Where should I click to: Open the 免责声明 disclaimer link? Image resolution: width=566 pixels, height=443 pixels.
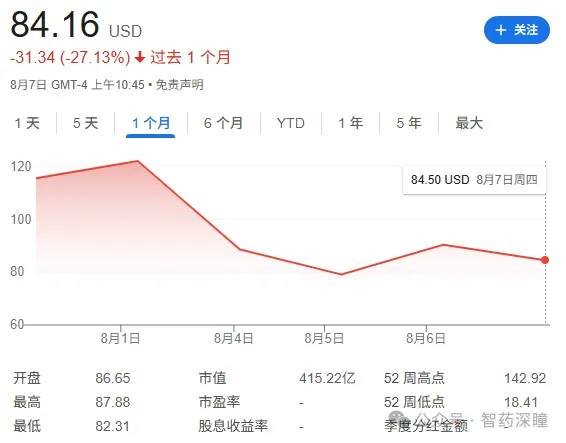pyautogui.click(x=180, y=85)
